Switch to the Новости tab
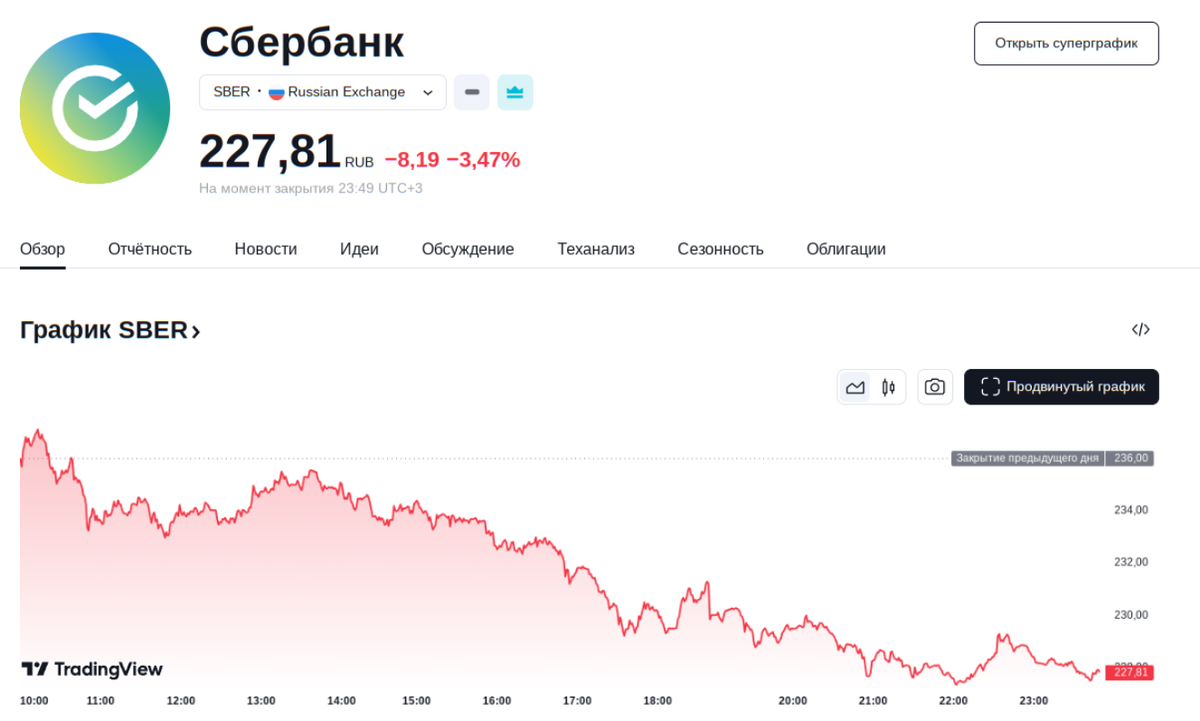Viewport: 1200px width, 721px height. pos(266,249)
